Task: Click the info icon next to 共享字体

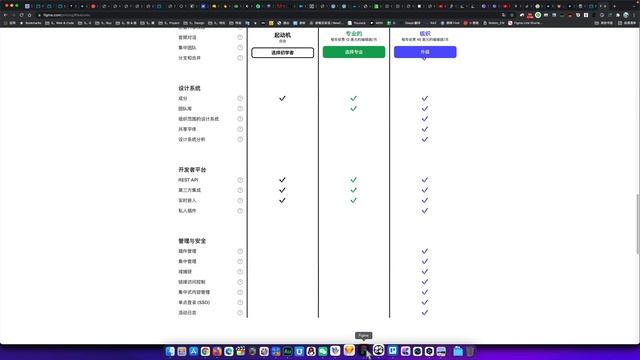Action: click(240, 129)
